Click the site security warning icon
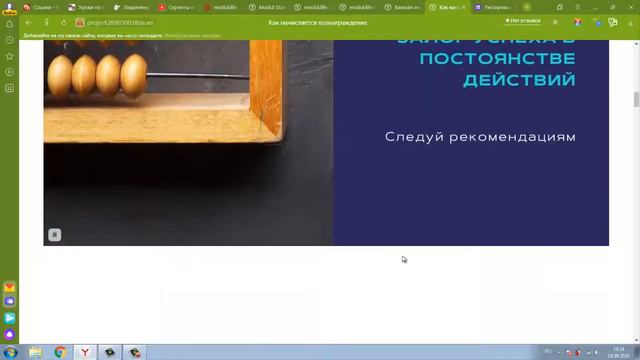The image size is (640, 360). point(80,23)
